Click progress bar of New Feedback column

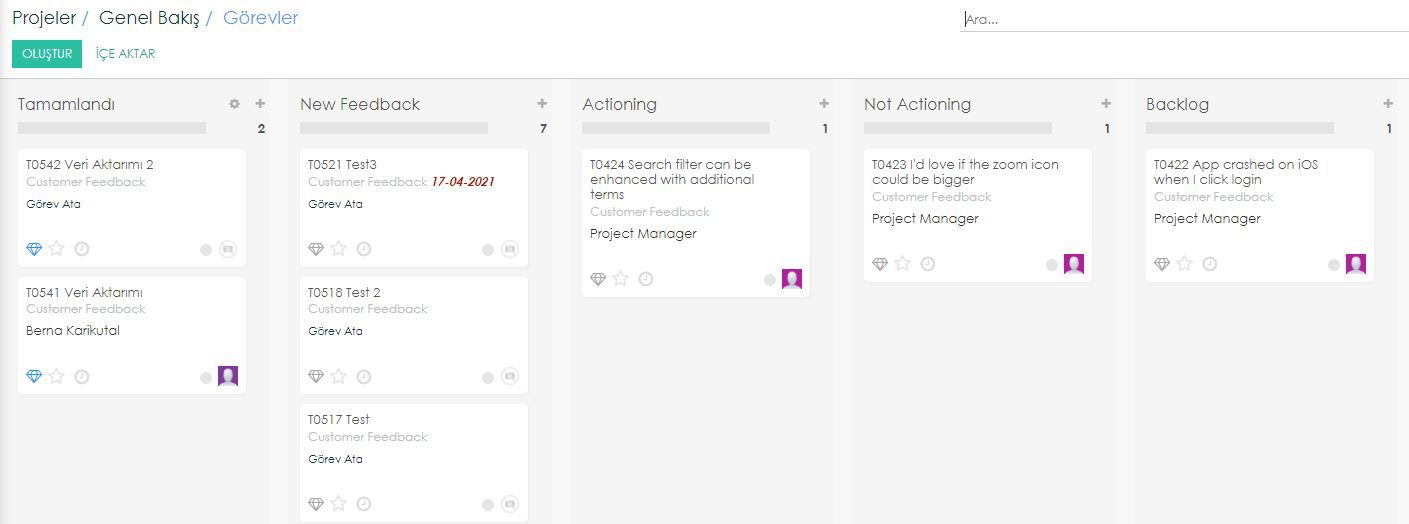click(394, 128)
